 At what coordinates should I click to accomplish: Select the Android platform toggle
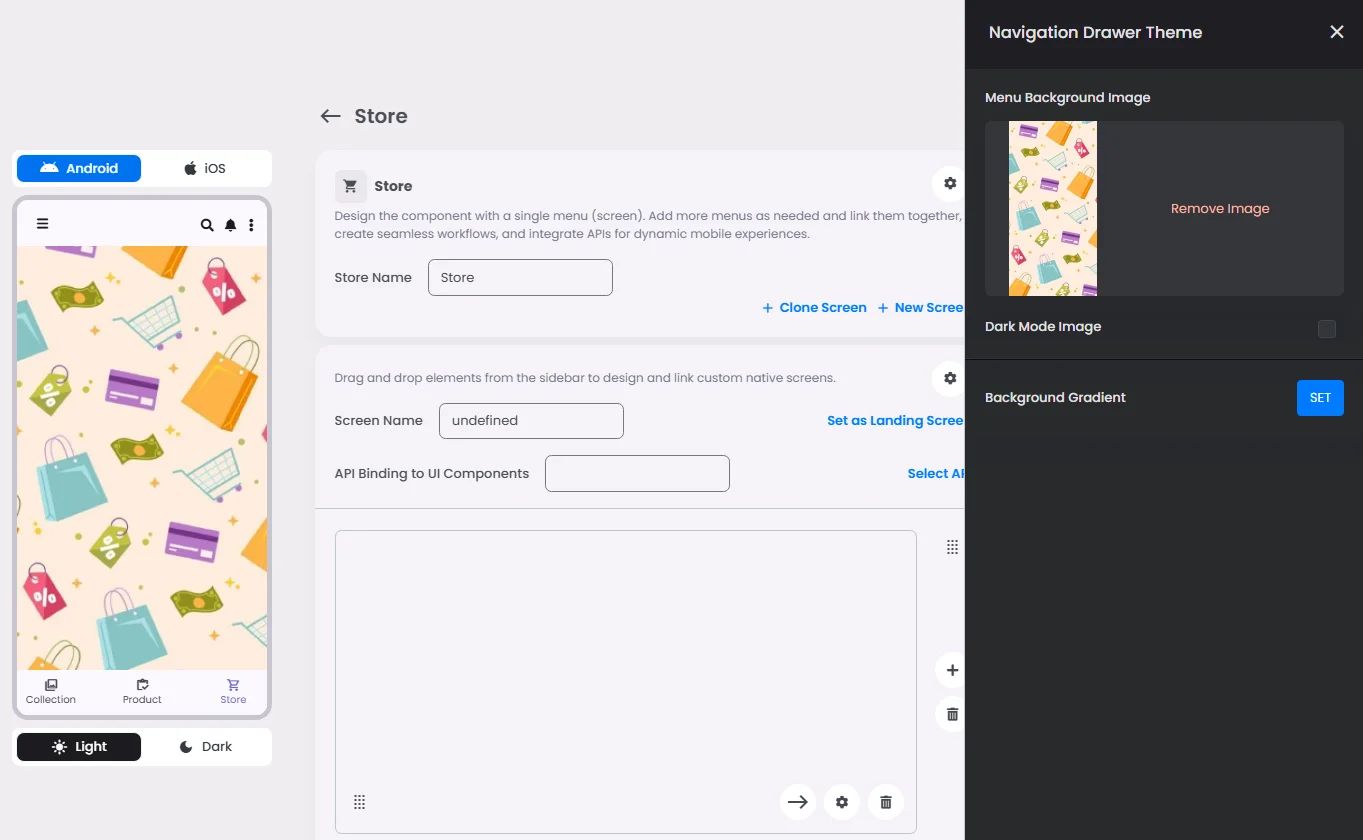click(x=79, y=168)
